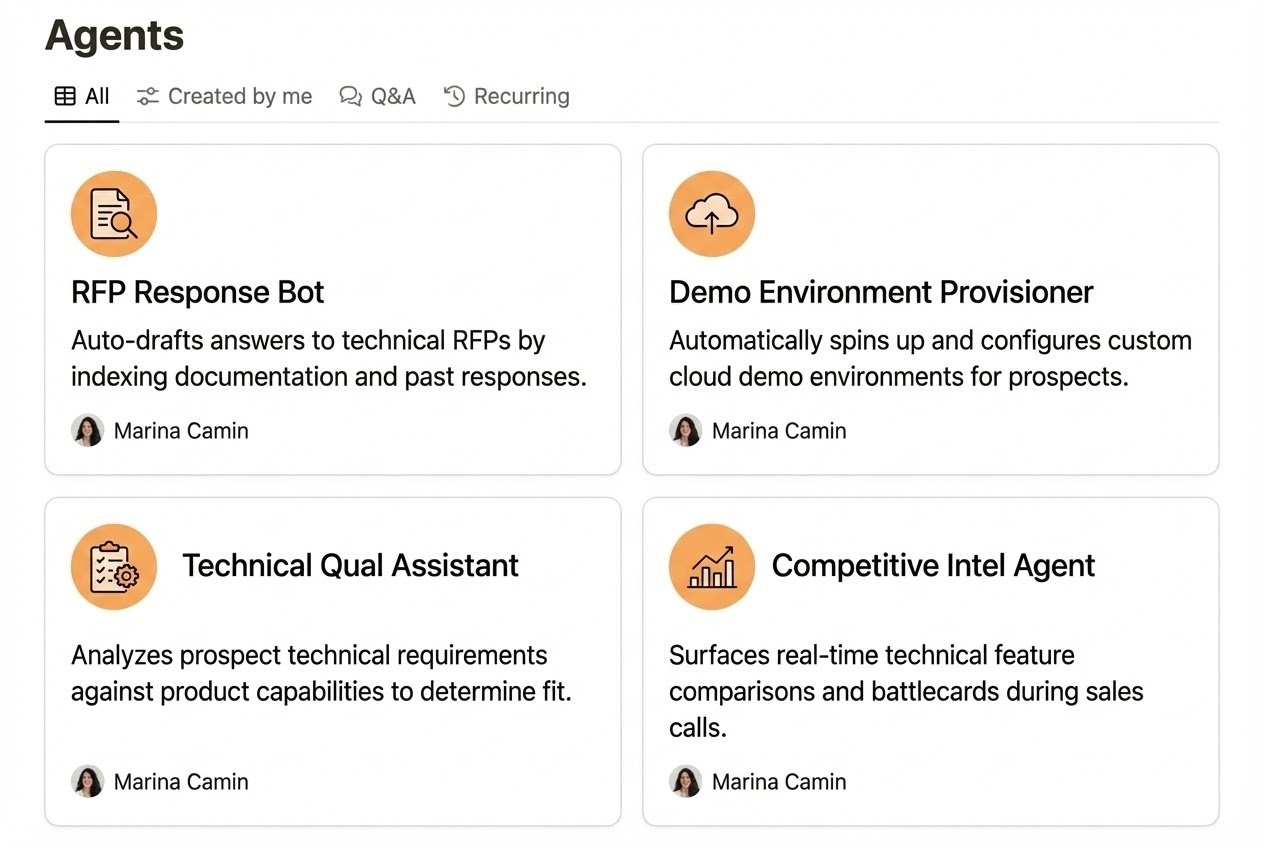Select the All tab
This screenshot has height=848, width=1264.
[x=96, y=95]
